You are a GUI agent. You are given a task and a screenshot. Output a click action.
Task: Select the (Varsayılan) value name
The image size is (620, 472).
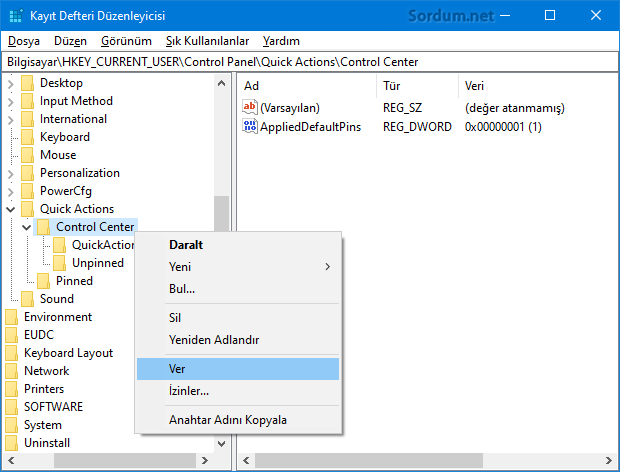290,108
